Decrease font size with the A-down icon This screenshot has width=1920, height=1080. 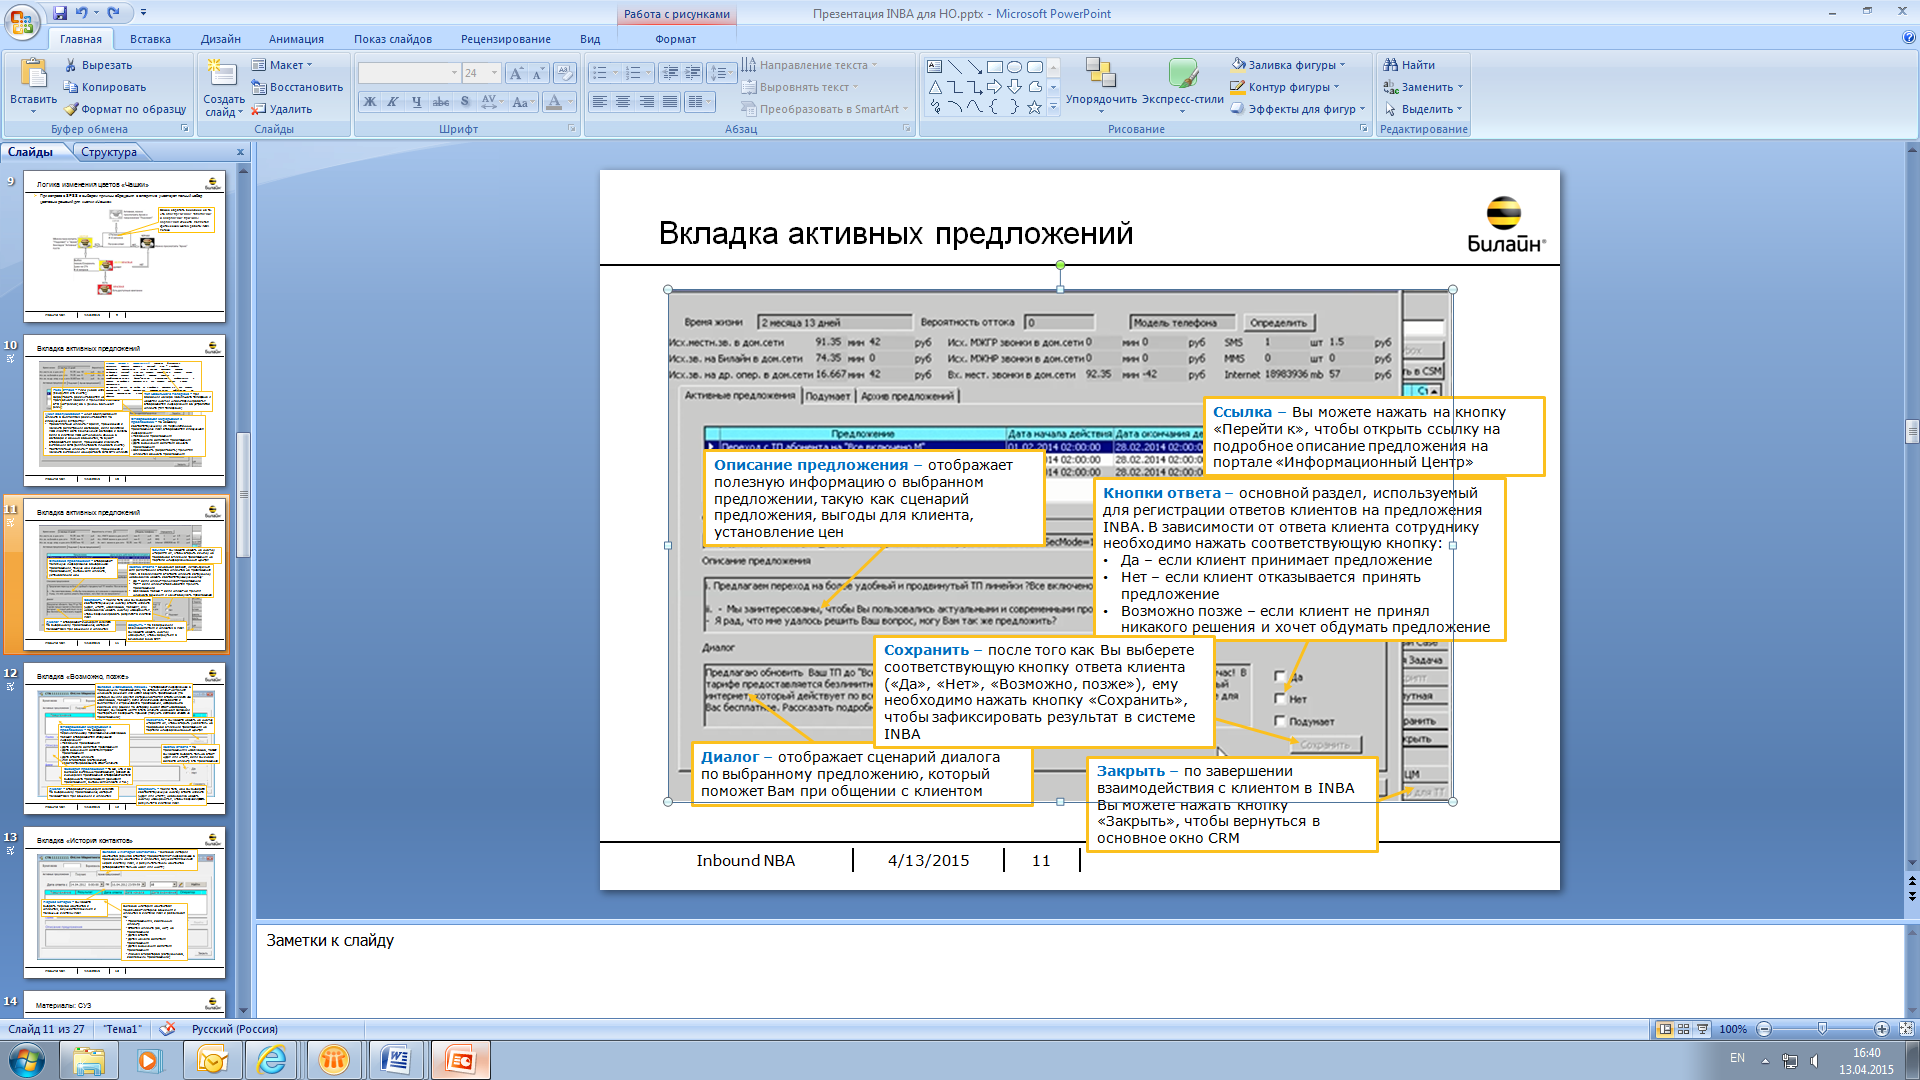point(538,73)
